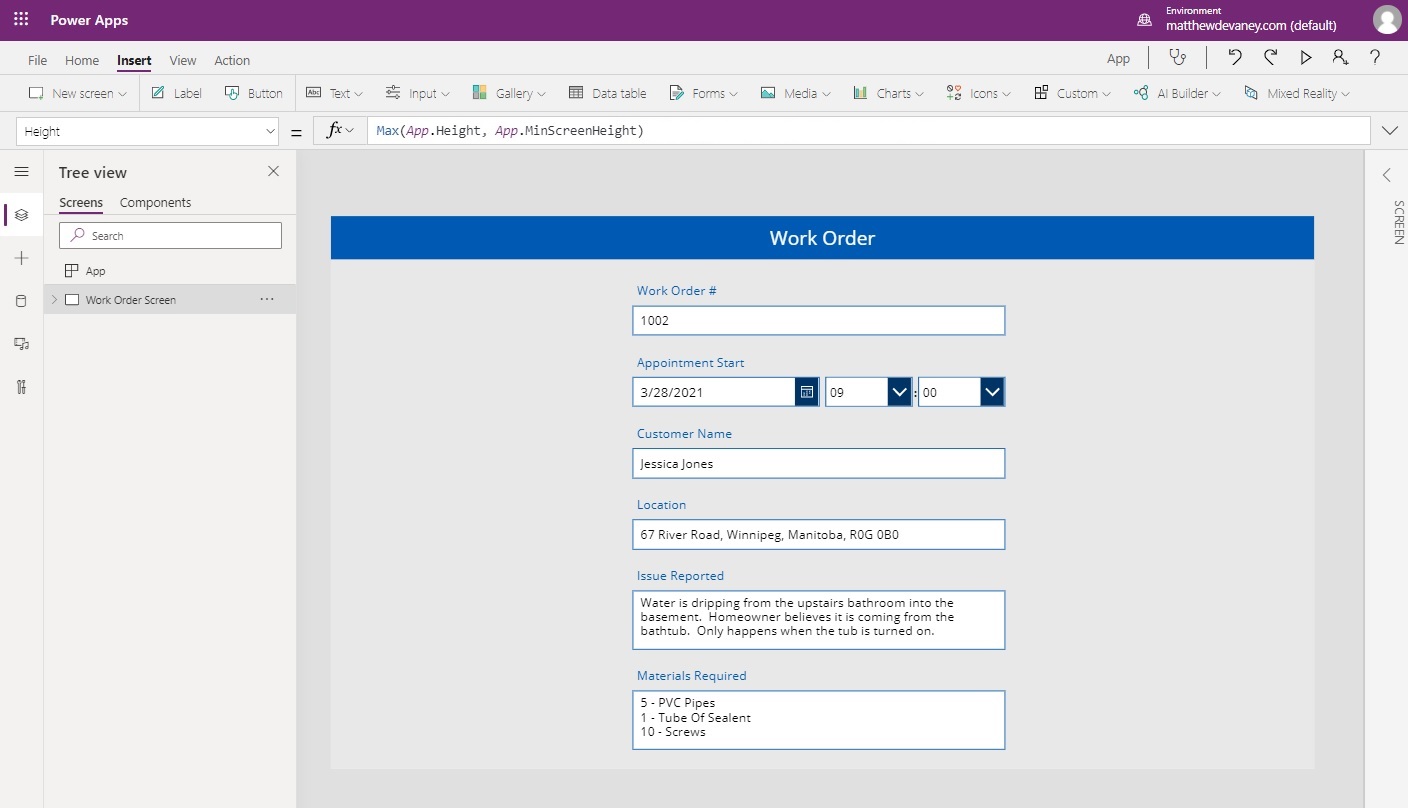Open the minute dropdown showing 00

(x=992, y=392)
